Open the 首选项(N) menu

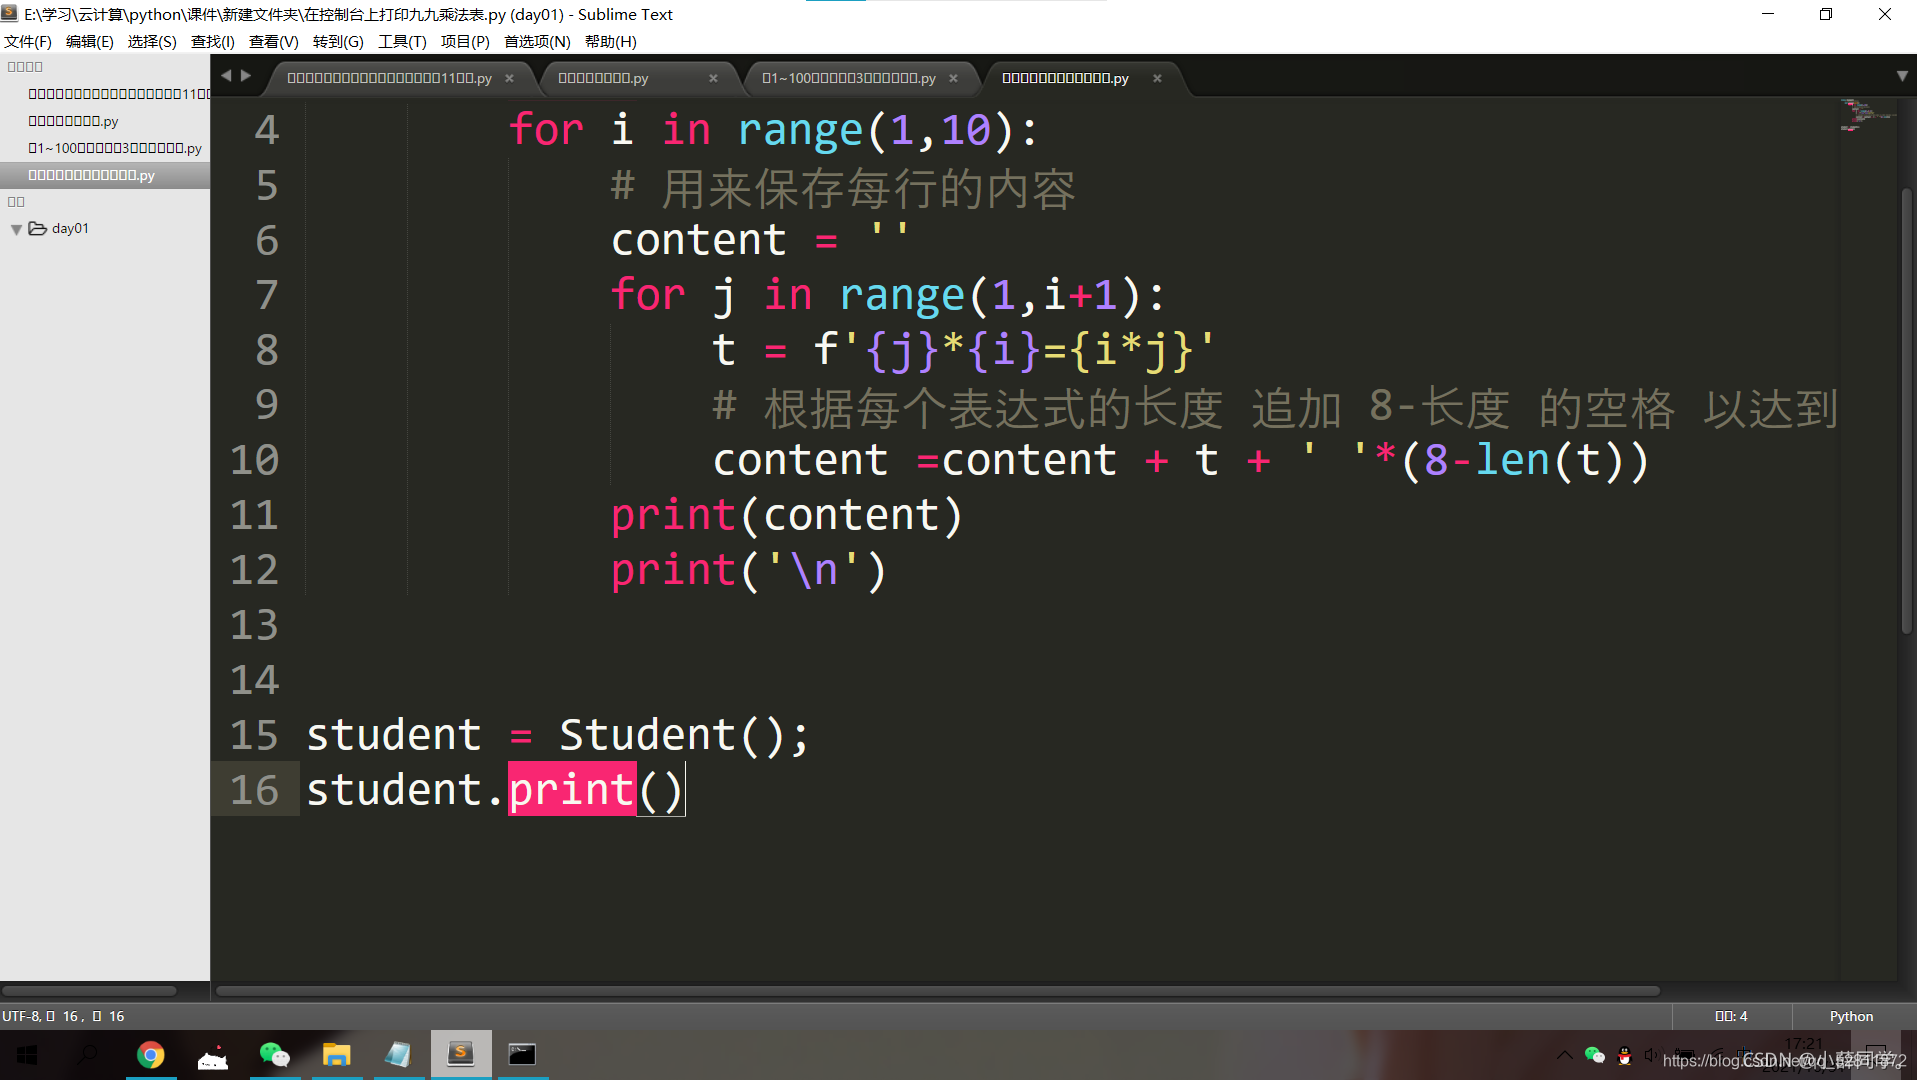click(x=537, y=41)
